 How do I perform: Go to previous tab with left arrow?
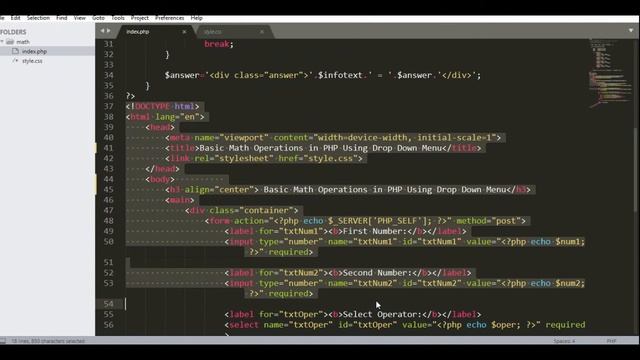pyautogui.click(x=102, y=31)
